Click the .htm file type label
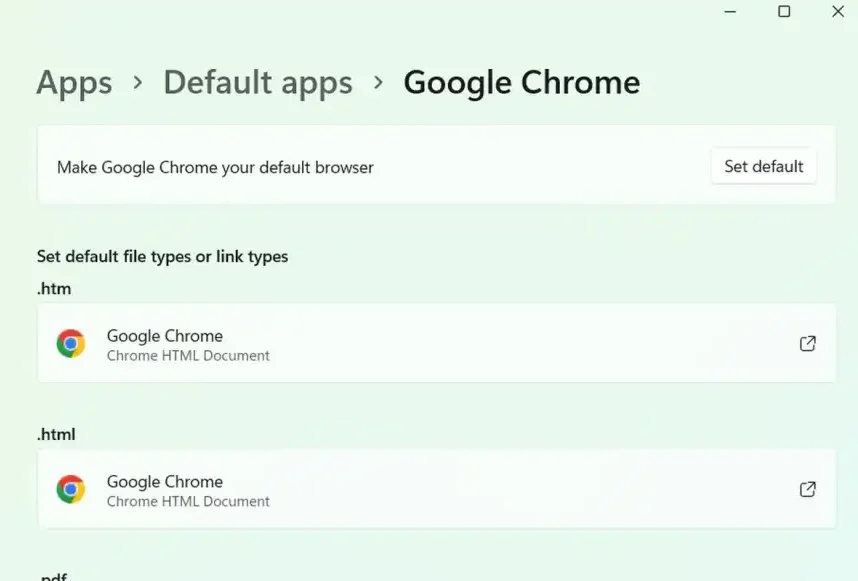 coord(54,288)
